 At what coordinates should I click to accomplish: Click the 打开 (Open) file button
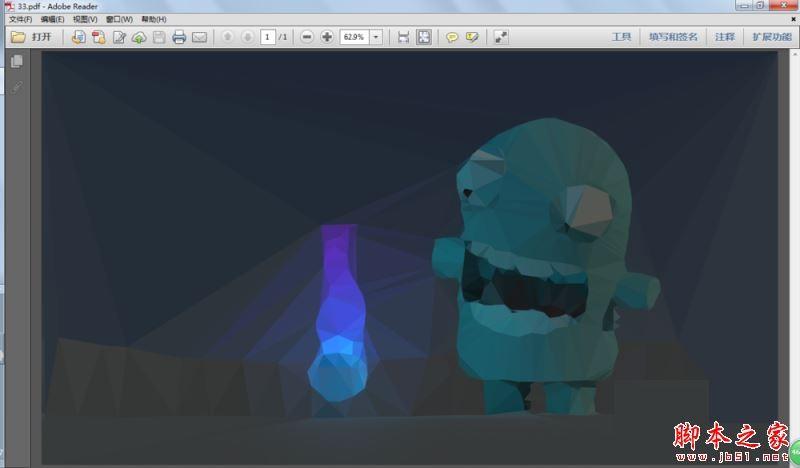(x=31, y=37)
